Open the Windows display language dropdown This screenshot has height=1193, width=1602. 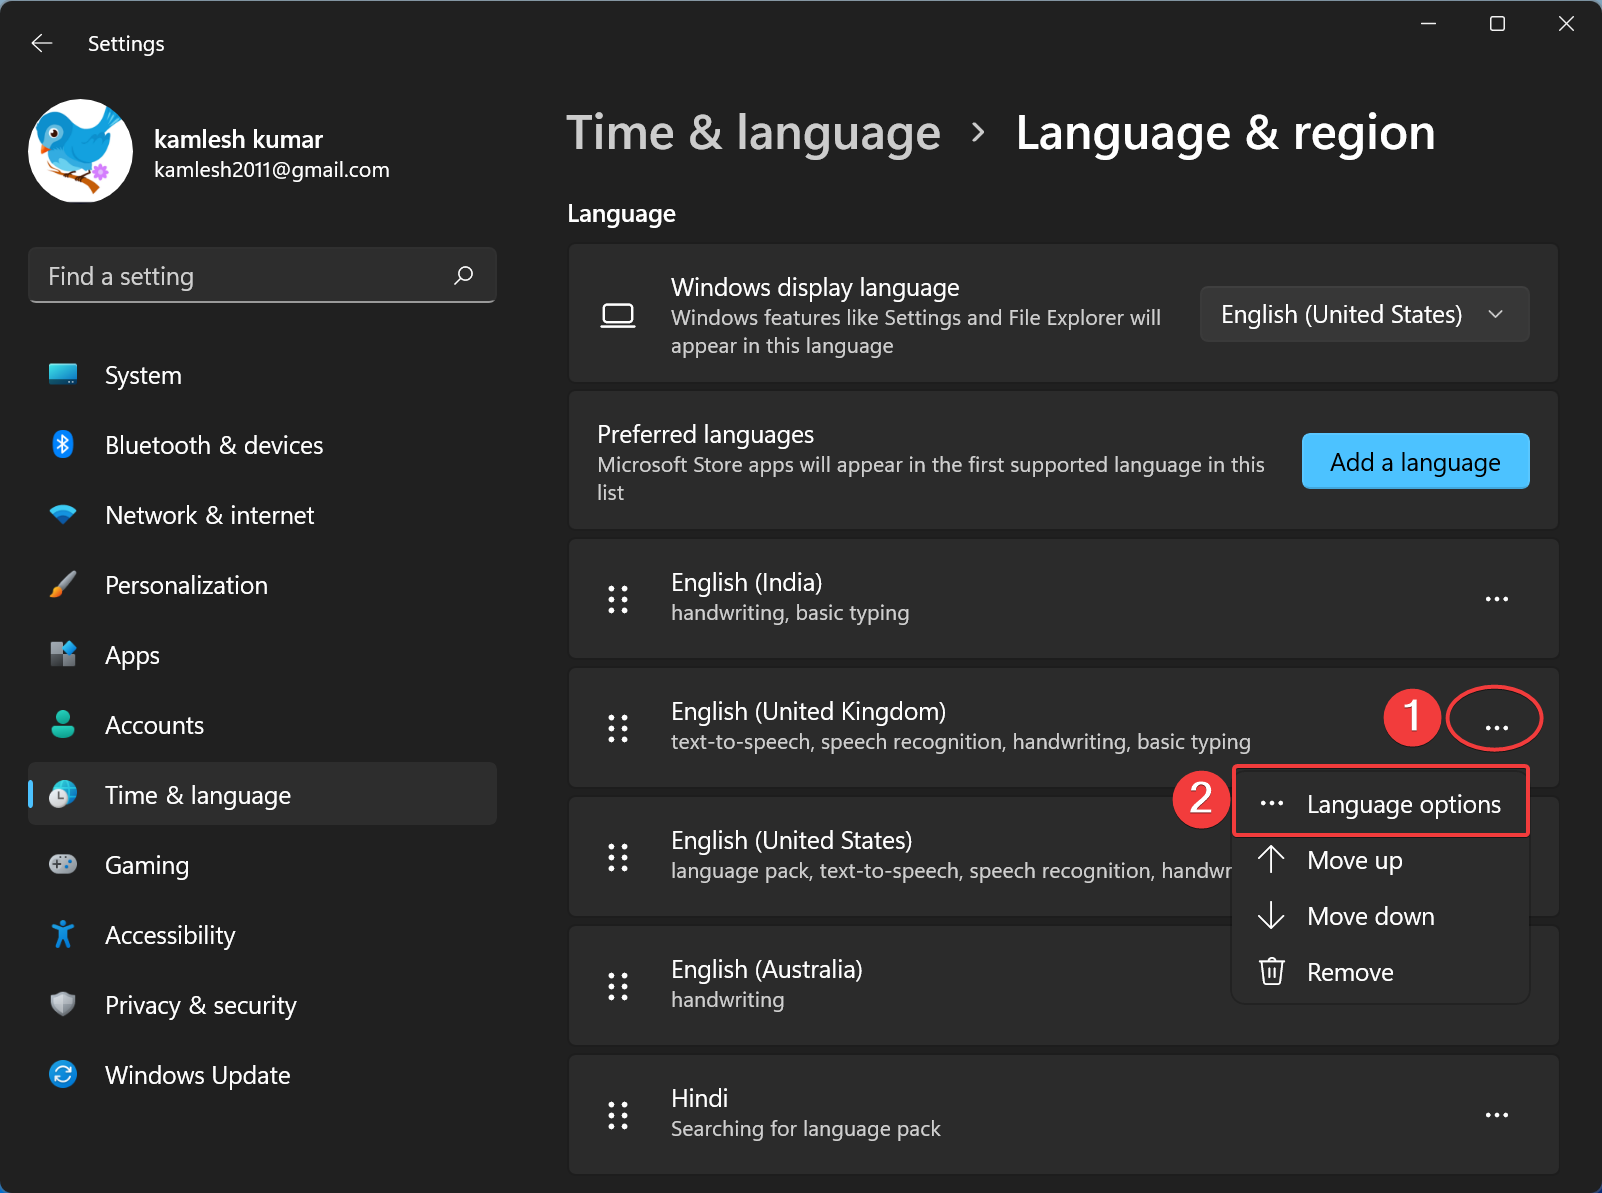coord(1364,314)
